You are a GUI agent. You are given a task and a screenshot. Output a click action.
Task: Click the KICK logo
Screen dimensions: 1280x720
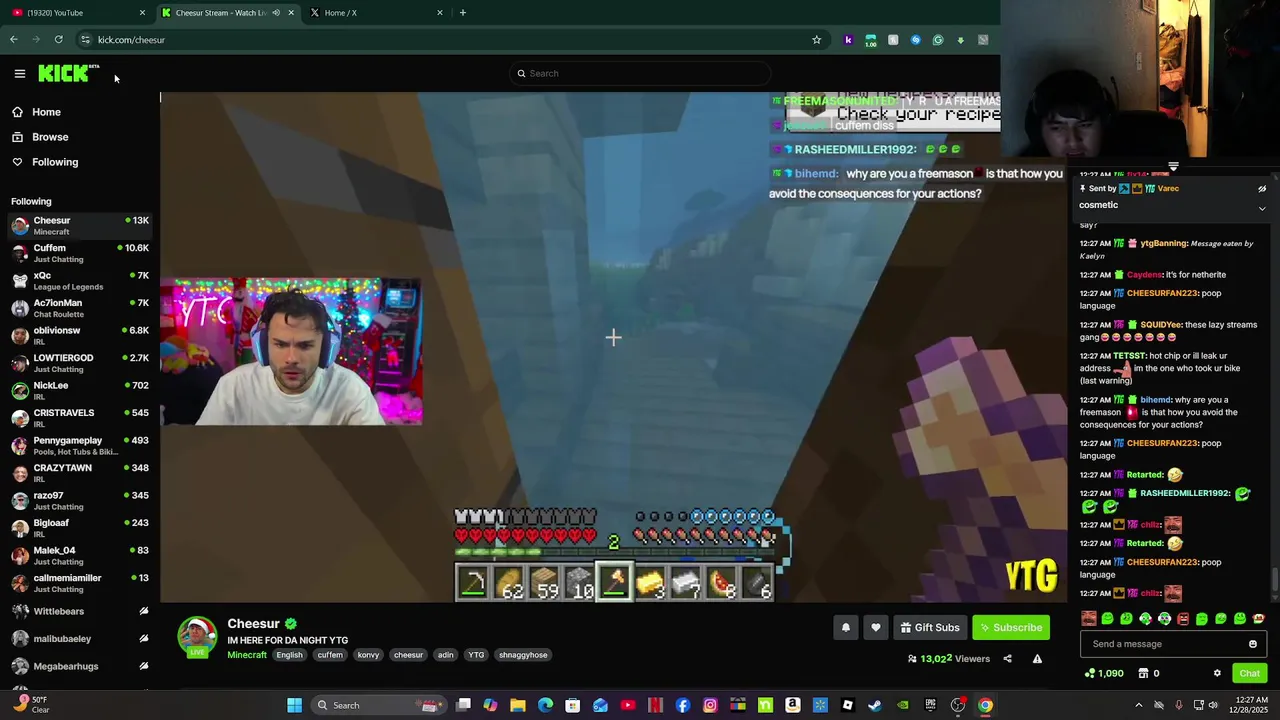click(x=68, y=73)
